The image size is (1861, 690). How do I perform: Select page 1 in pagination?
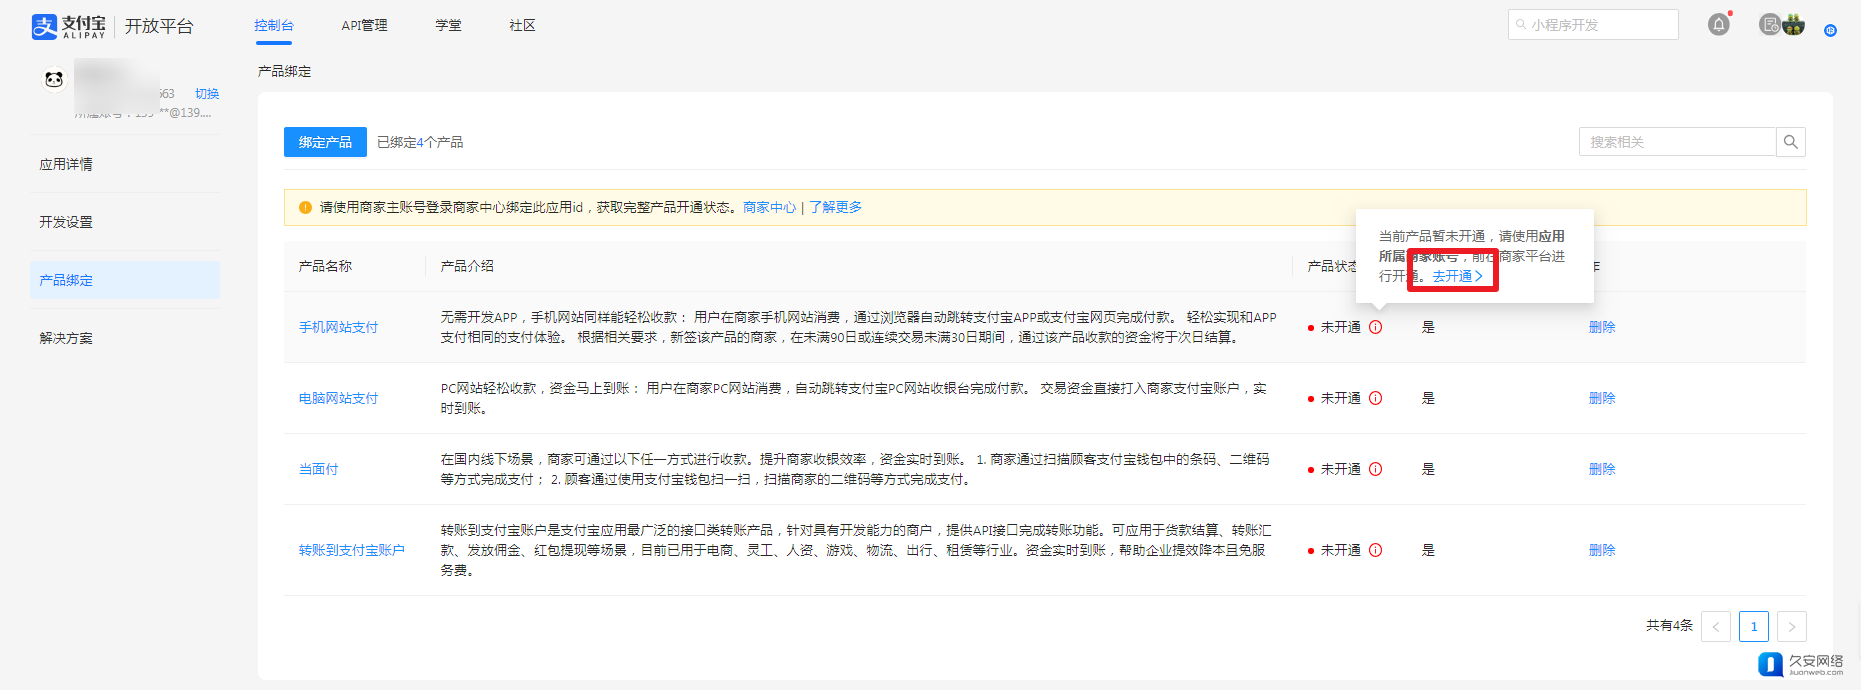(1753, 626)
